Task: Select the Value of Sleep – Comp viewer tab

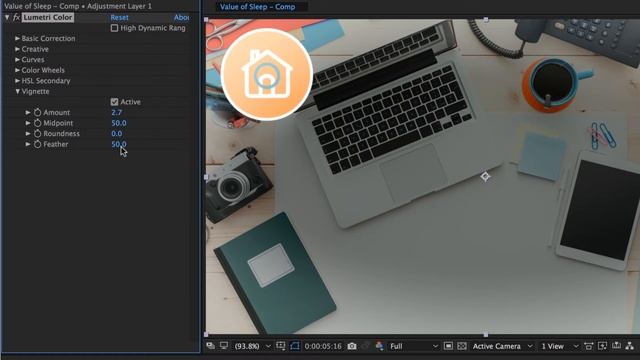Action: [258, 7]
